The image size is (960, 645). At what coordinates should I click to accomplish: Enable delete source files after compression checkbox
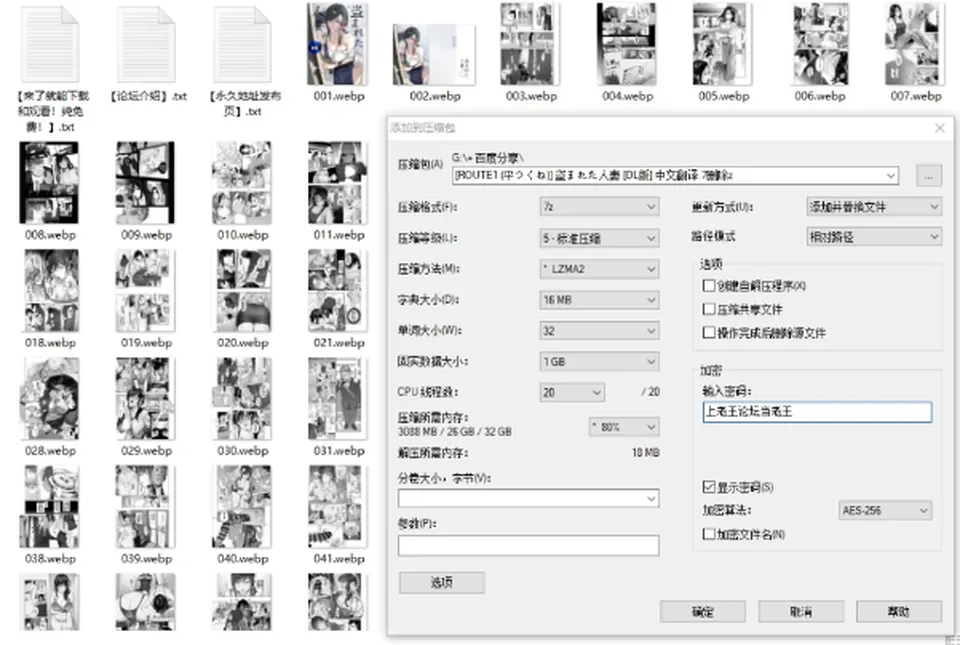[x=709, y=332]
